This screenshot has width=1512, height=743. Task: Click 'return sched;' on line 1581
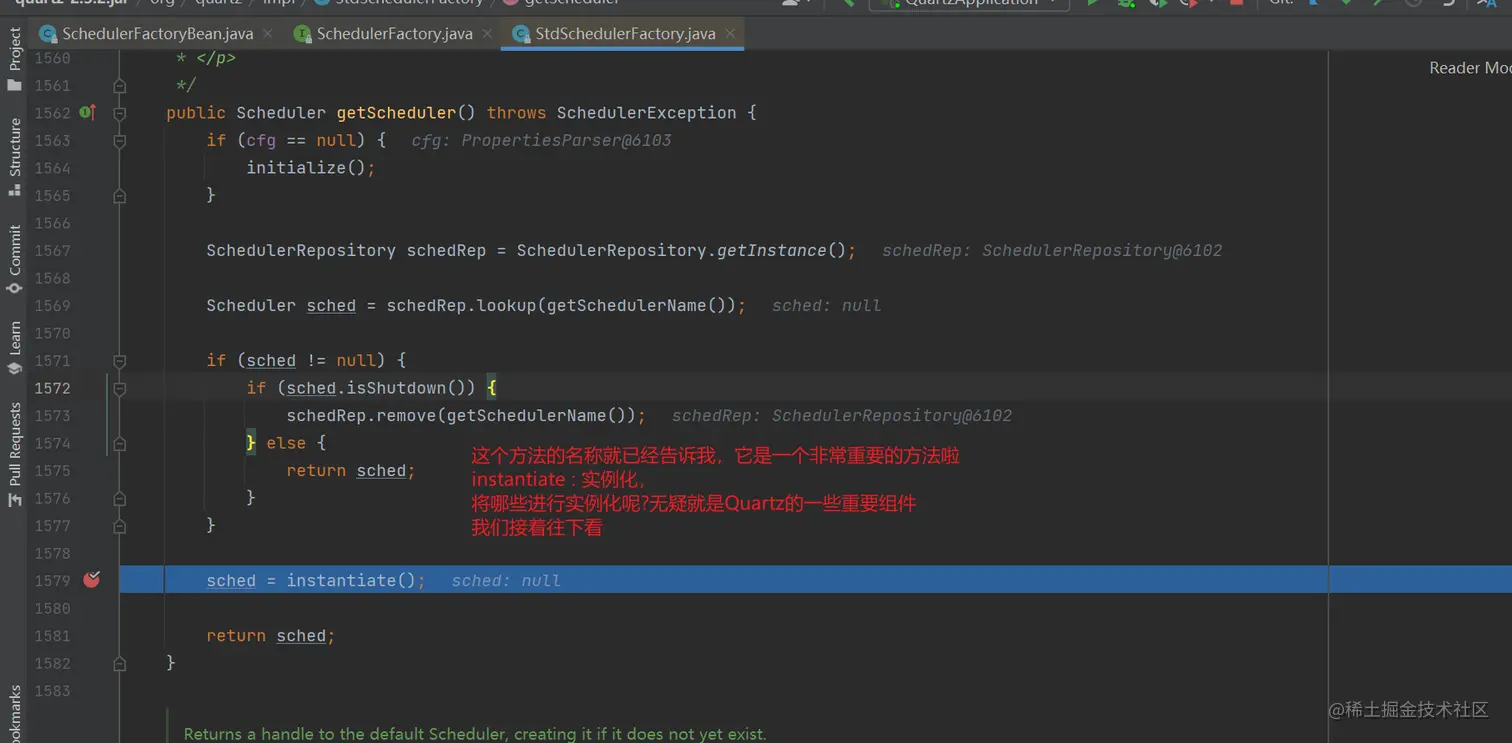[270, 635]
